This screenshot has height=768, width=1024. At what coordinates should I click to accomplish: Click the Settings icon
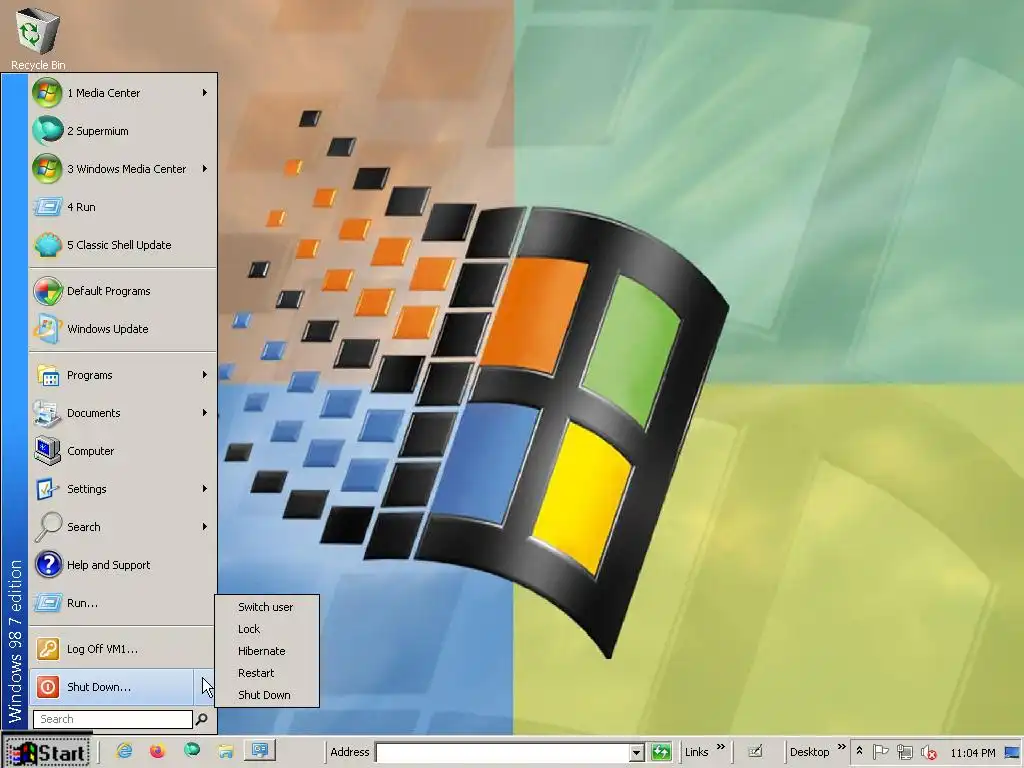48,488
